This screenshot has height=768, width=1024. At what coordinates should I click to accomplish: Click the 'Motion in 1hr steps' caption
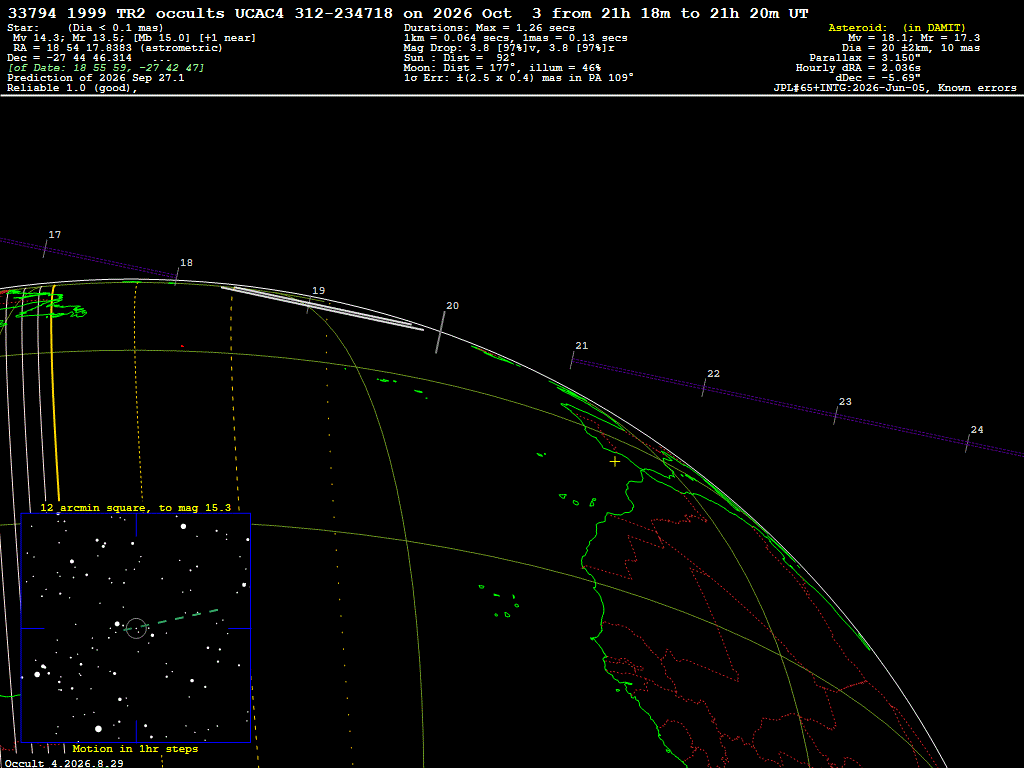[135, 748]
